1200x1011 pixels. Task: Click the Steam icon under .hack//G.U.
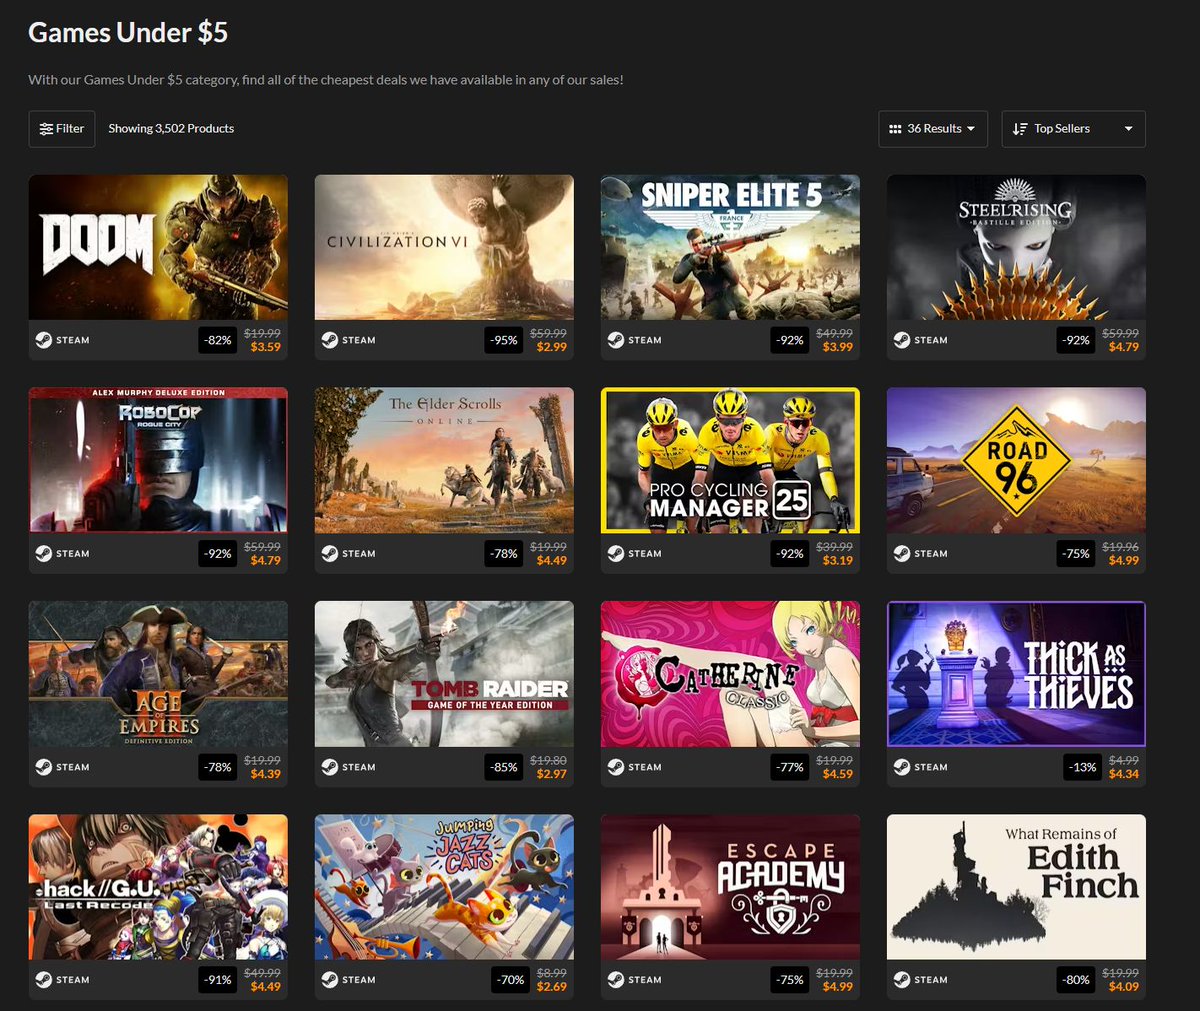[x=44, y=980]
